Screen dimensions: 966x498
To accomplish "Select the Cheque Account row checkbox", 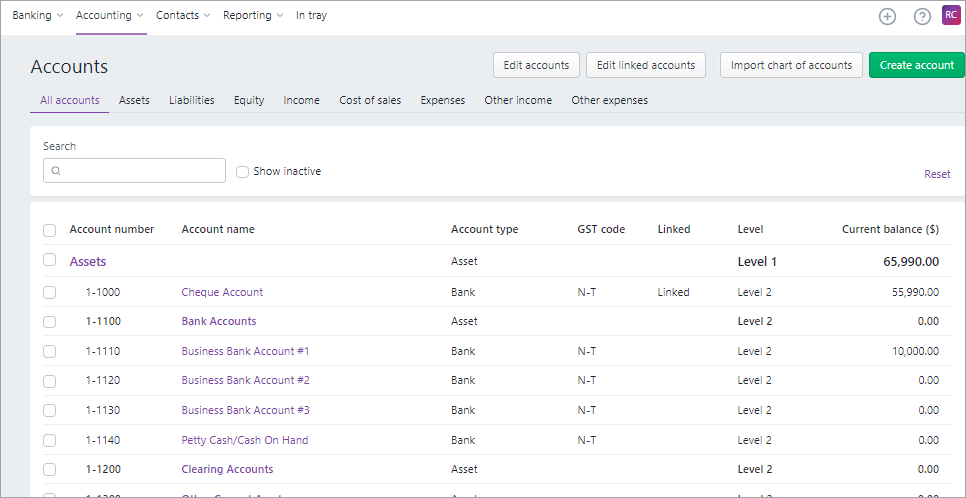I will pos(49,293).
